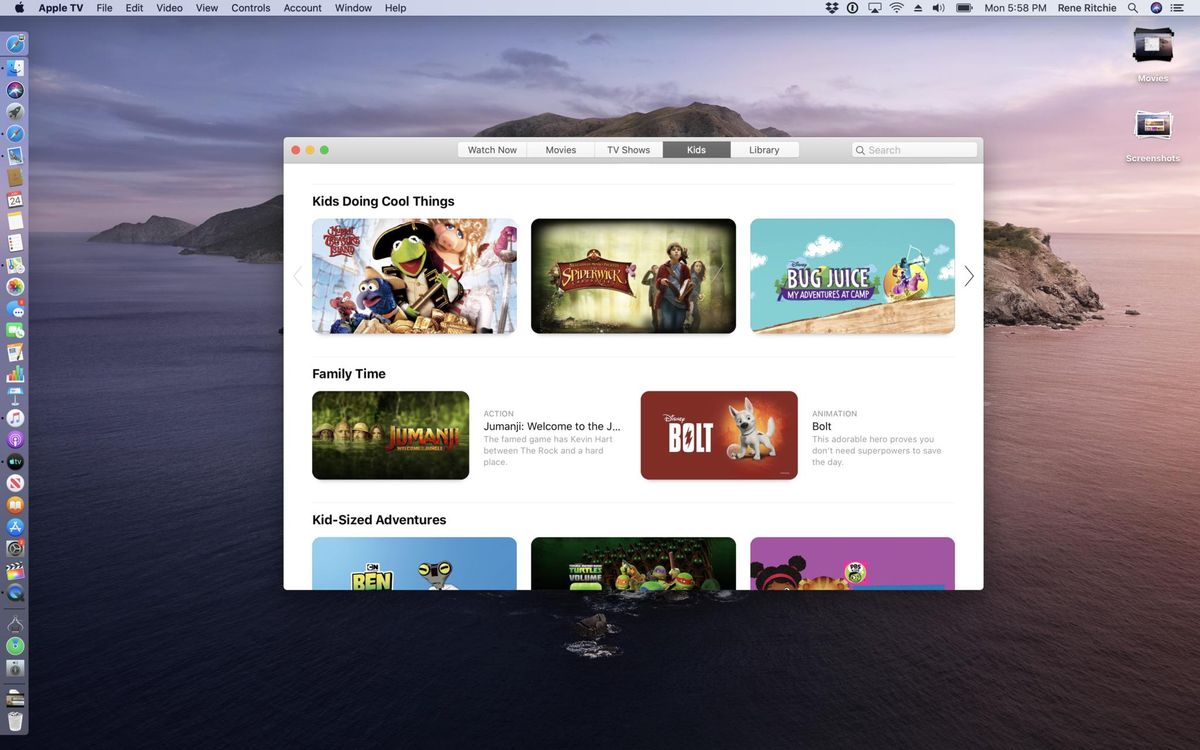Click the Wi-Fi status icon

pyautogui.click(x=897, y=8)
